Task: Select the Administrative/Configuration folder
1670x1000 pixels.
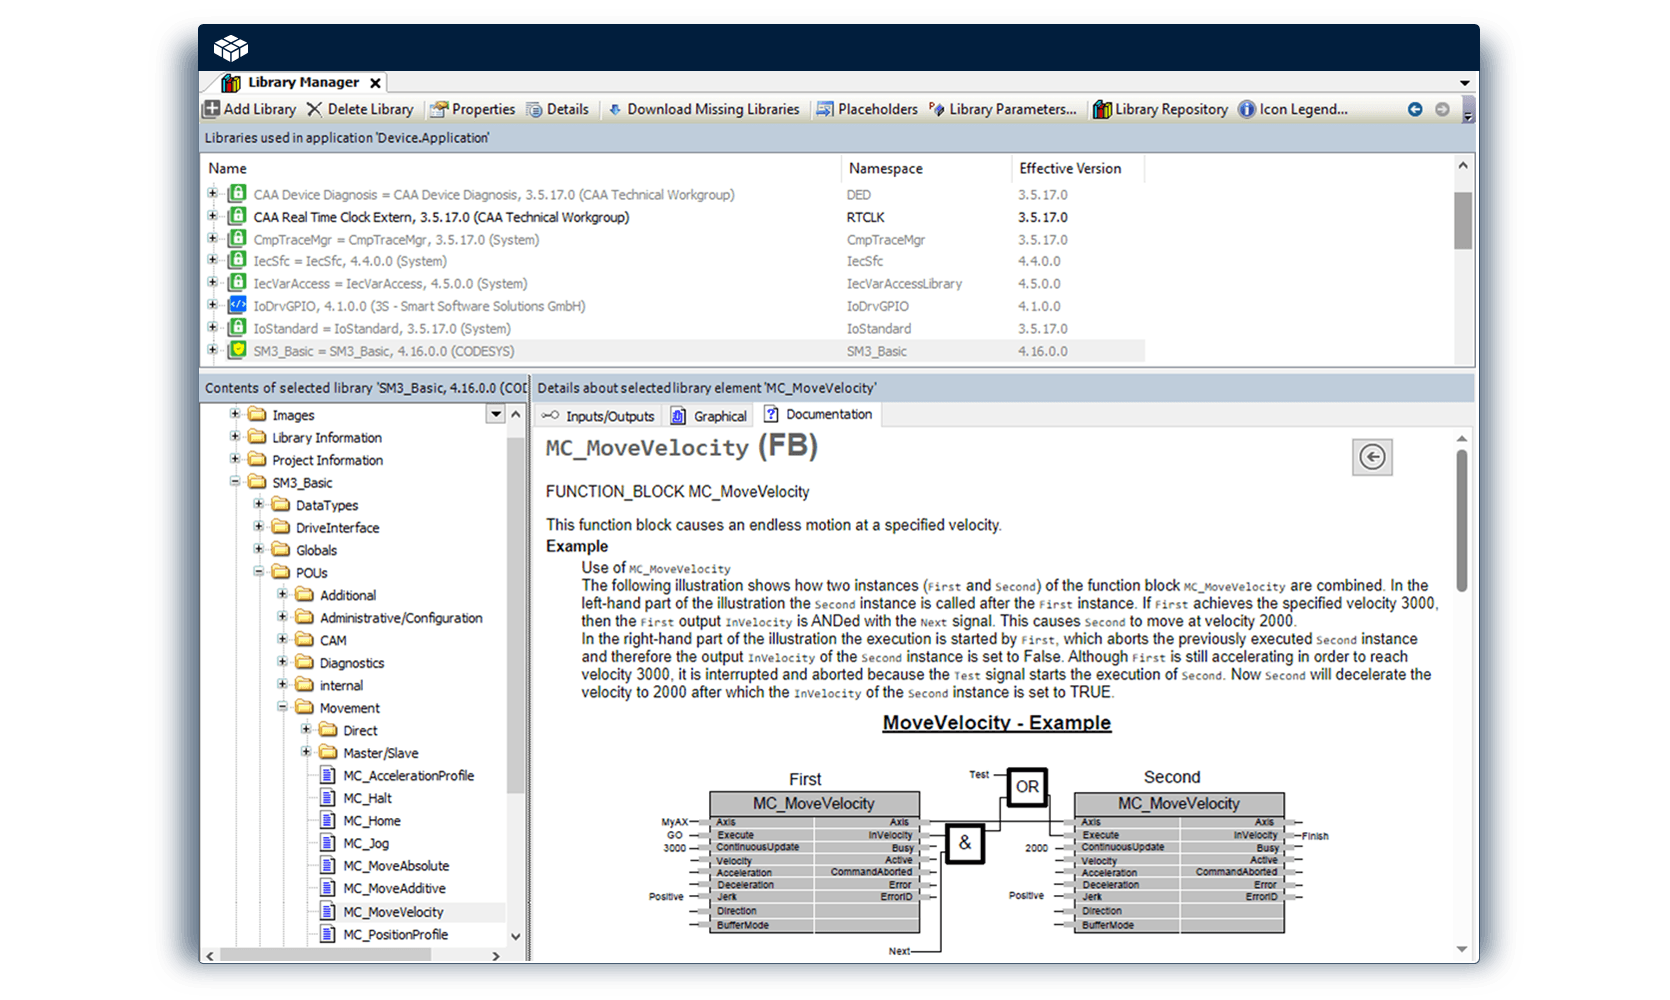Action: (x=401, y=618)
